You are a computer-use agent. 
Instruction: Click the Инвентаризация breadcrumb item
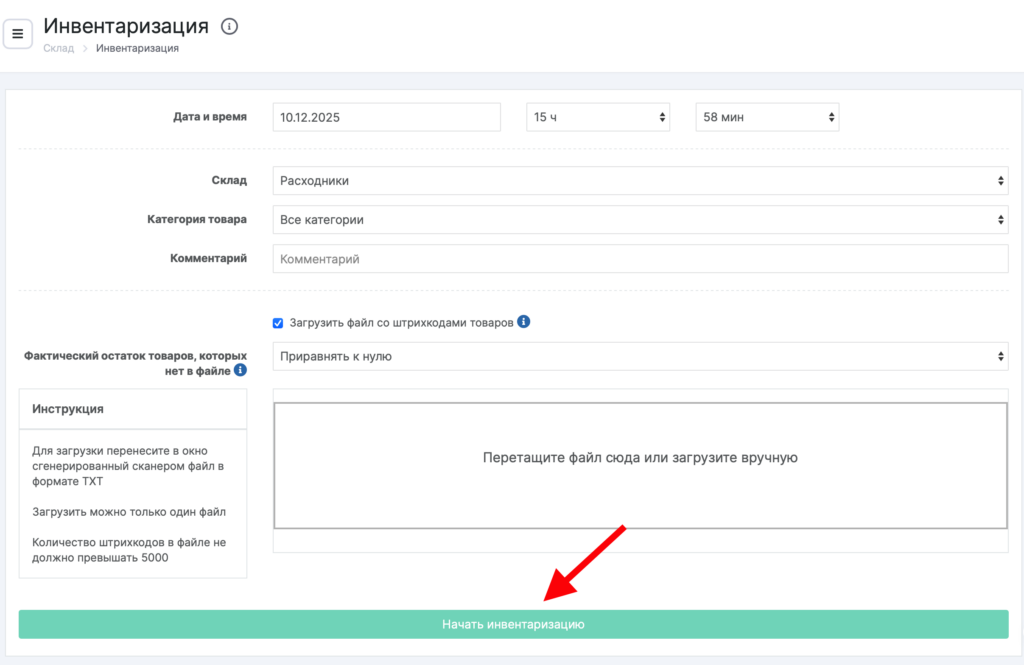click(137, 48)
